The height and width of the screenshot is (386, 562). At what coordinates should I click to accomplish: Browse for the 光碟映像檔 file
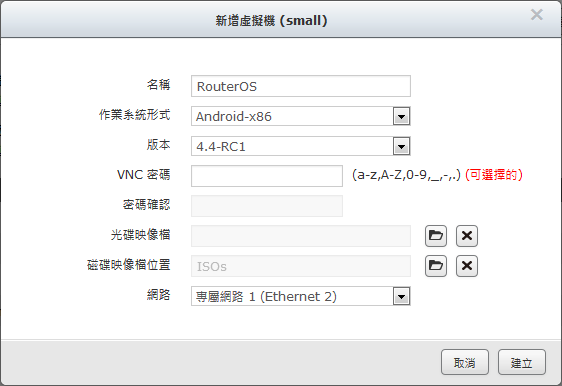pos(436,236)
